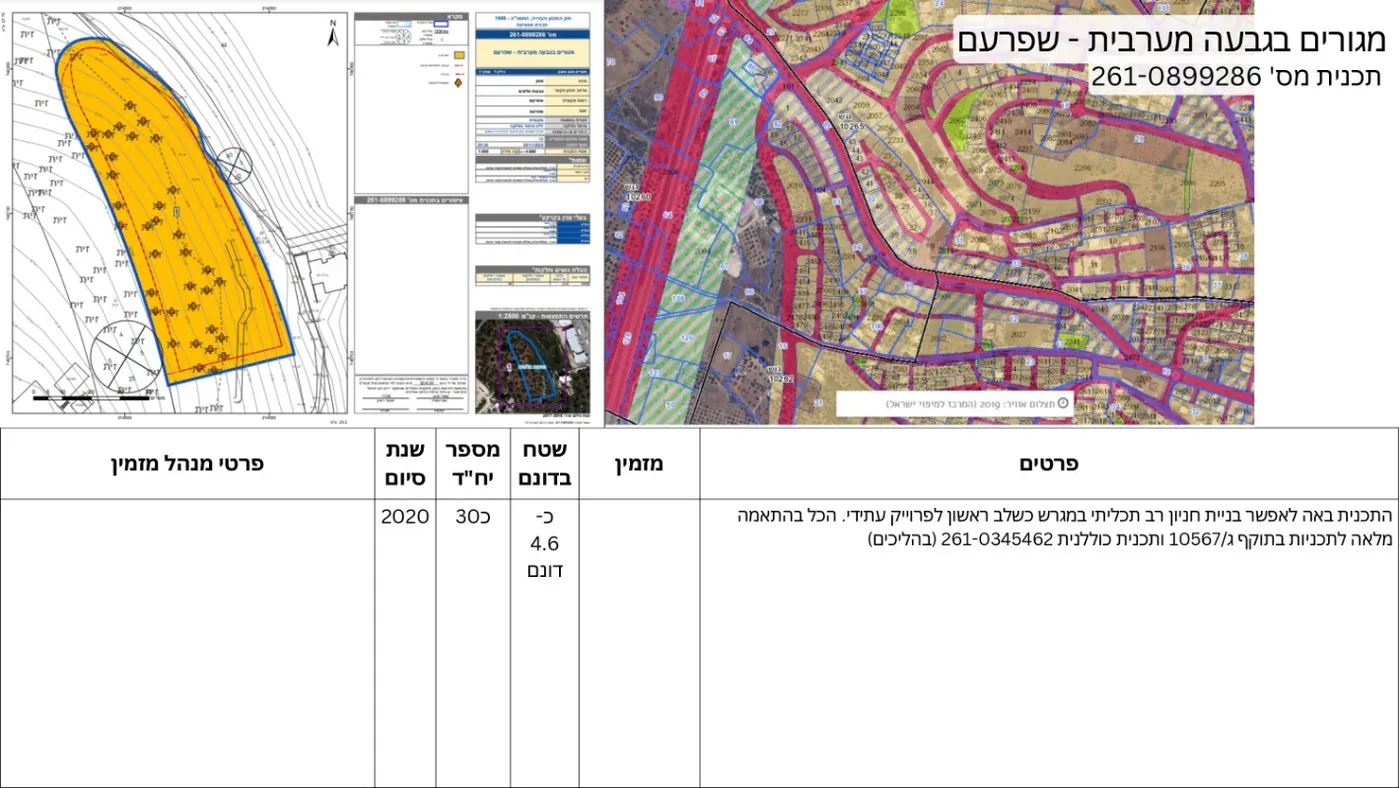Click the small crossed circle right of the orange plot

click(x=233, y=165)
